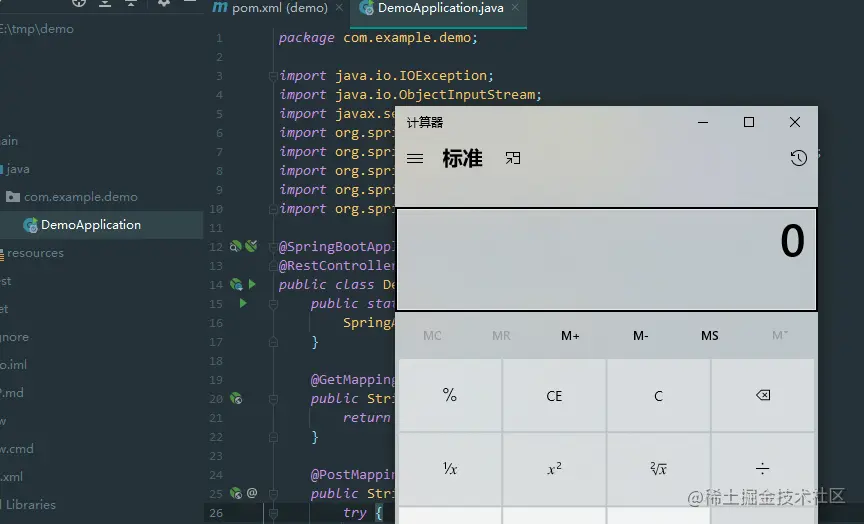Click the Expand All icon in project panel
864x524 pixels.
[x=105, y=3]
